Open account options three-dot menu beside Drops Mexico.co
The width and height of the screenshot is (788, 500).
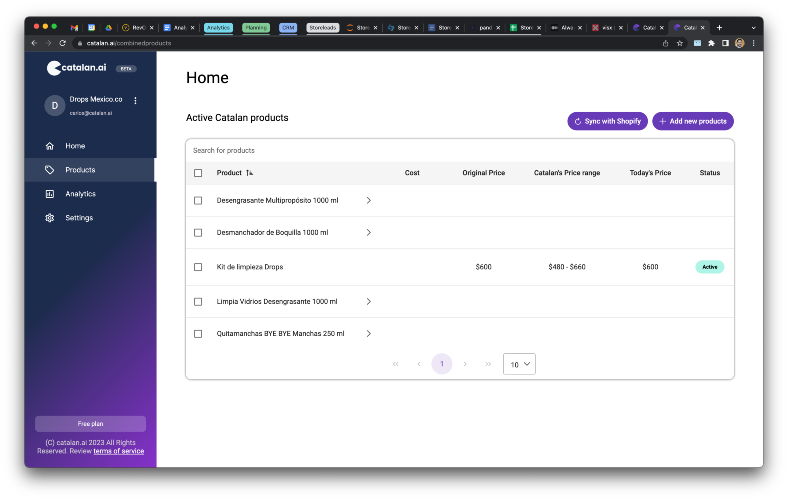coord(135,101)
